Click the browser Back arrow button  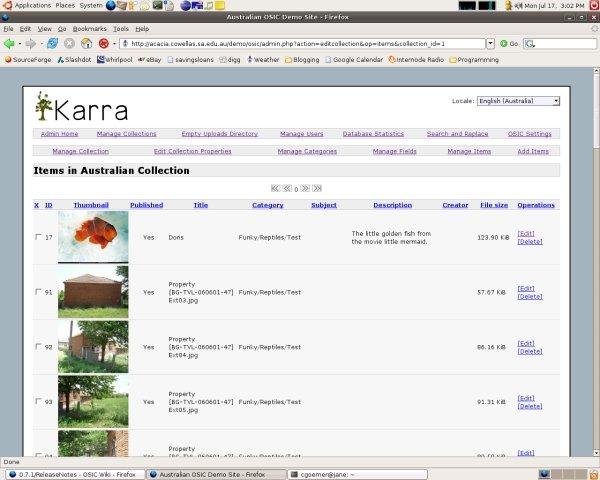point(9,44)
